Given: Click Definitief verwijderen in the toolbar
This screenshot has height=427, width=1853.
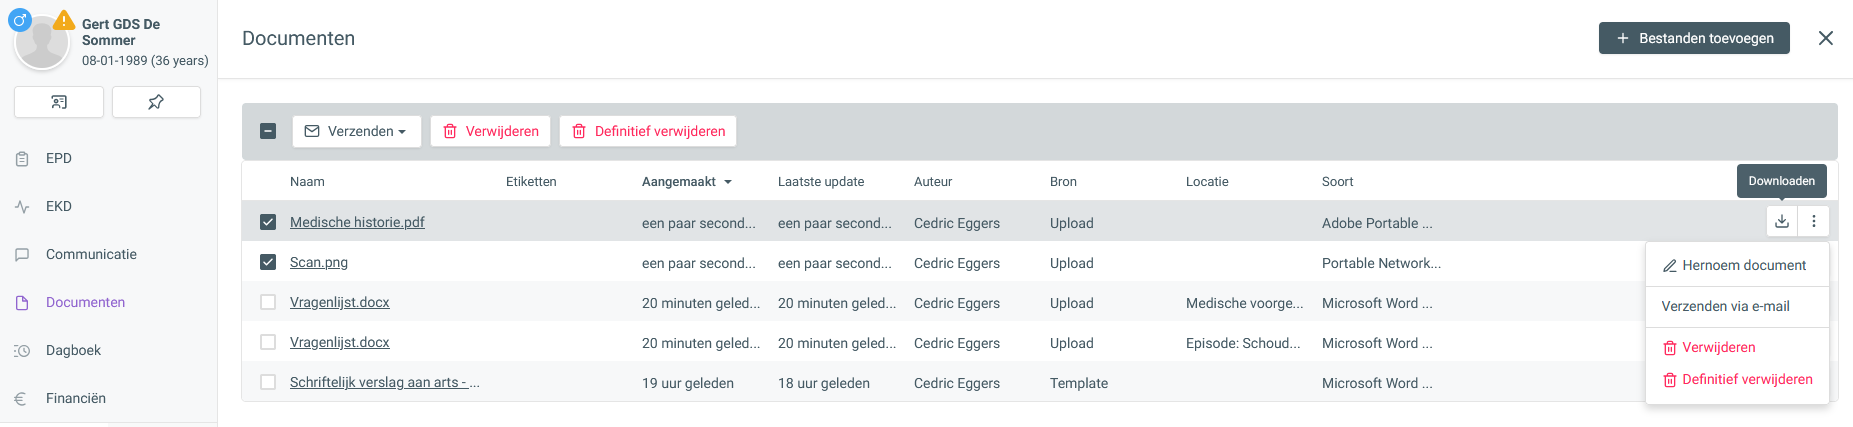Looking at the screenshot, I should click(648, 131).
